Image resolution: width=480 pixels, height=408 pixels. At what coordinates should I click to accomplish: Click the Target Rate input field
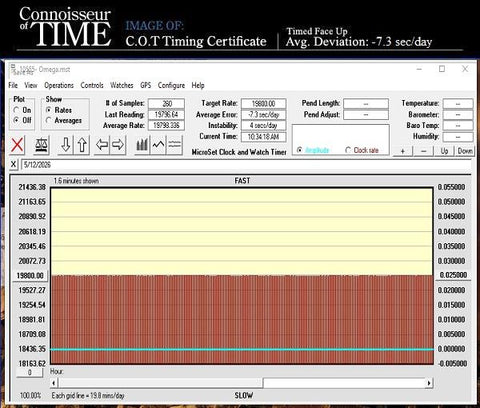[x=263, y=104]
